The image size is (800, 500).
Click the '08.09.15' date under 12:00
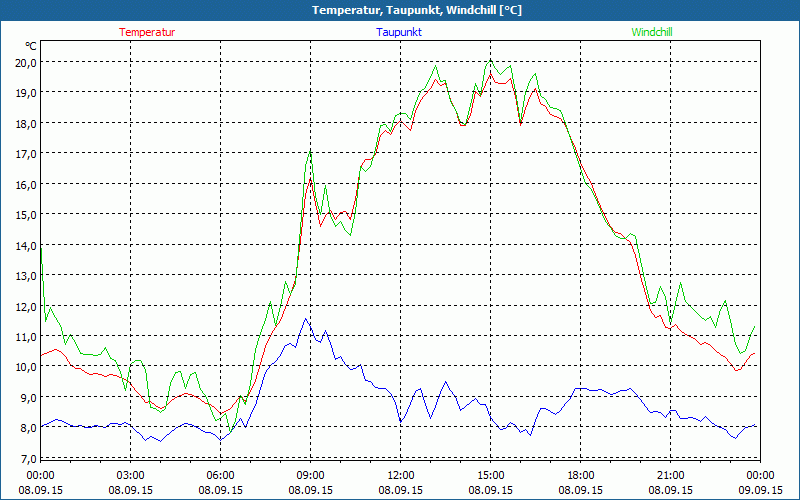click(x=401, y=490)
